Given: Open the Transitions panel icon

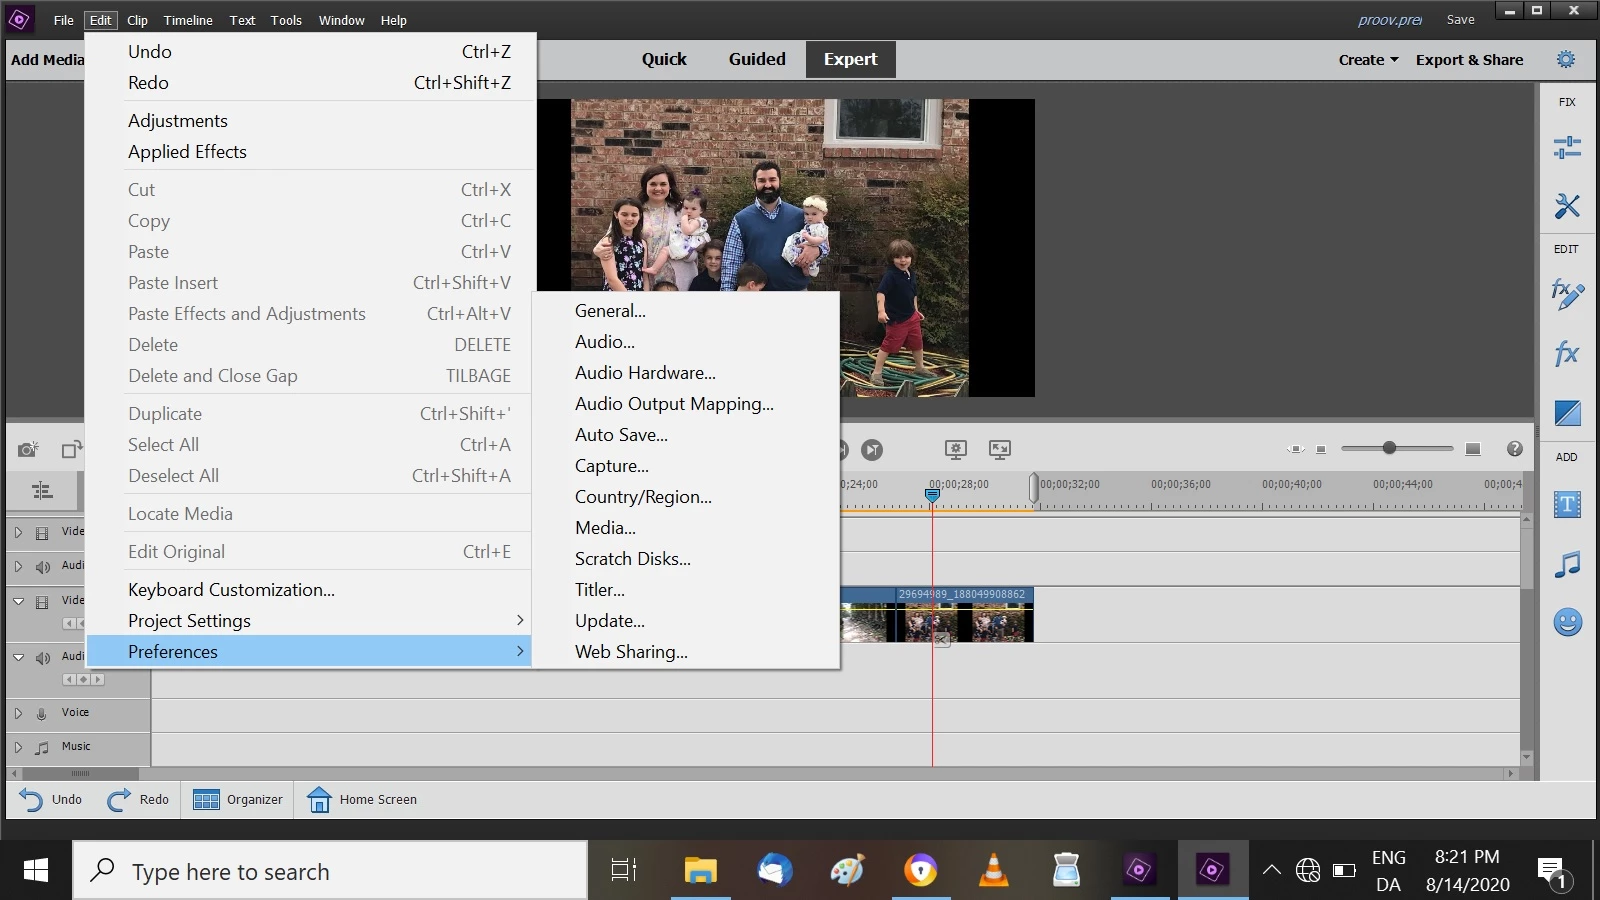Looking at the screenshot, I should [1567, 412].
